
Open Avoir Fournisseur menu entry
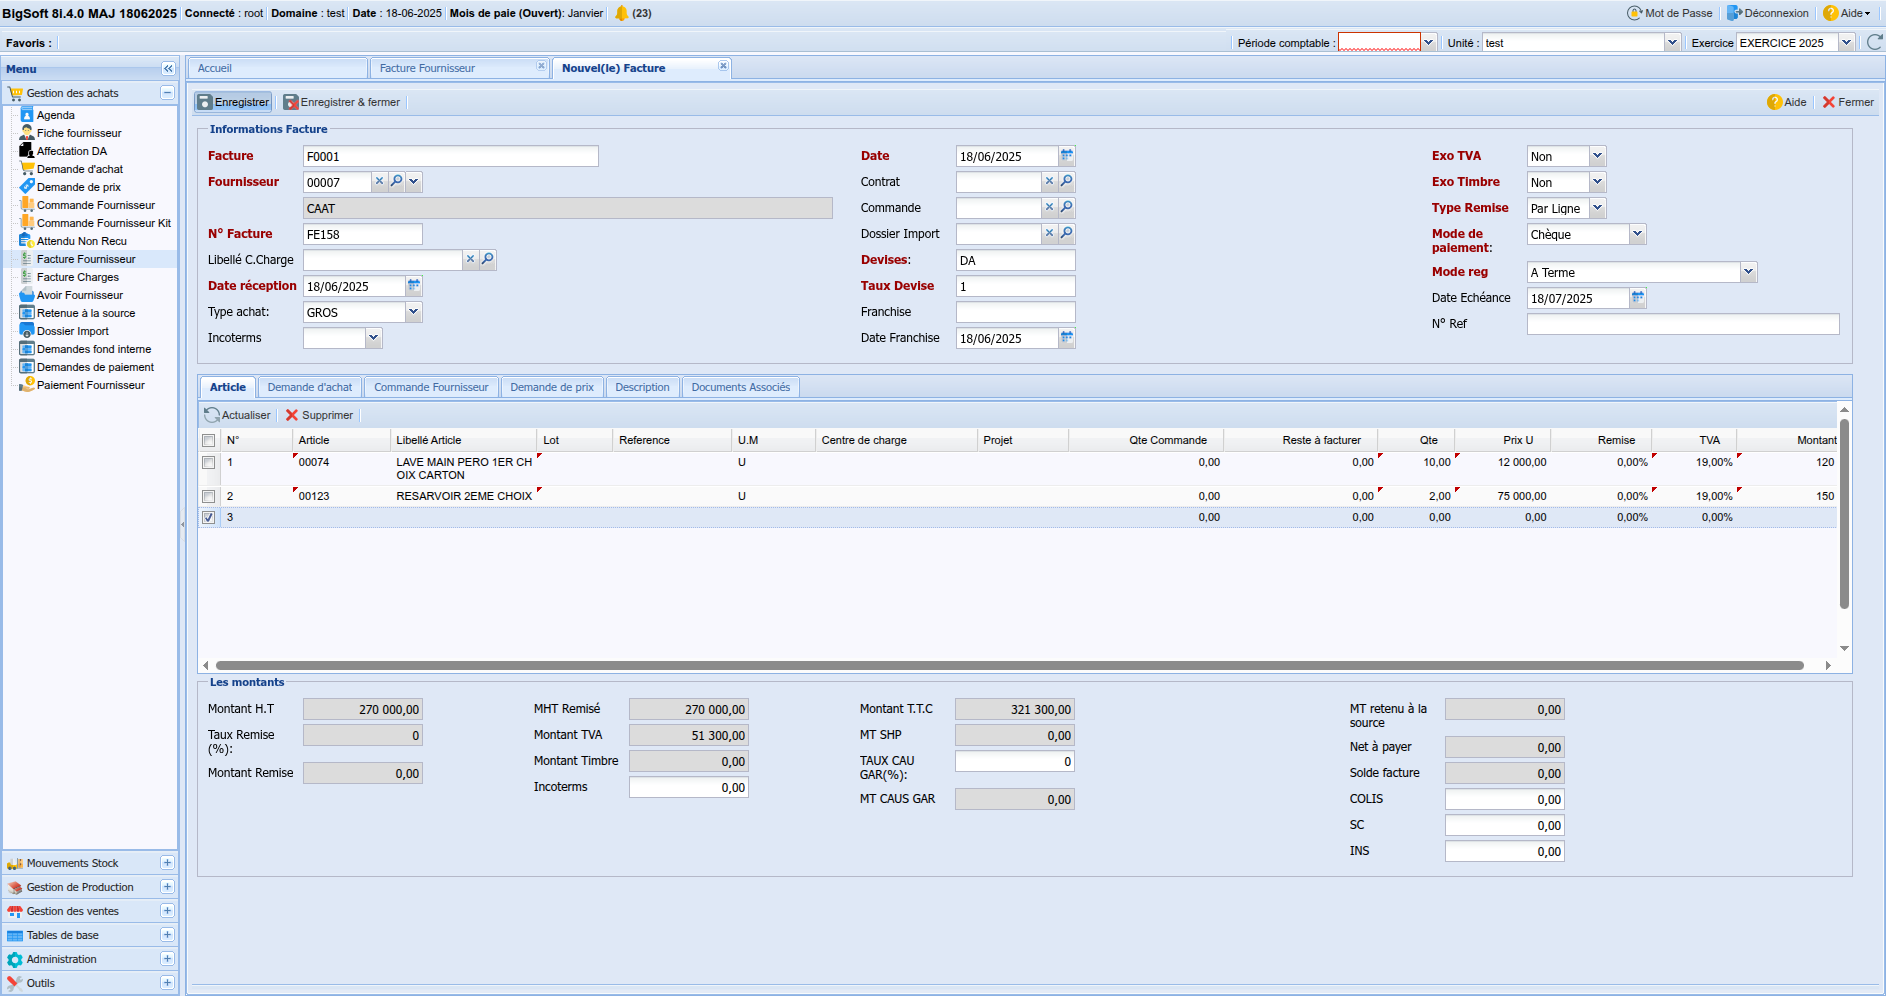point(80,295)
